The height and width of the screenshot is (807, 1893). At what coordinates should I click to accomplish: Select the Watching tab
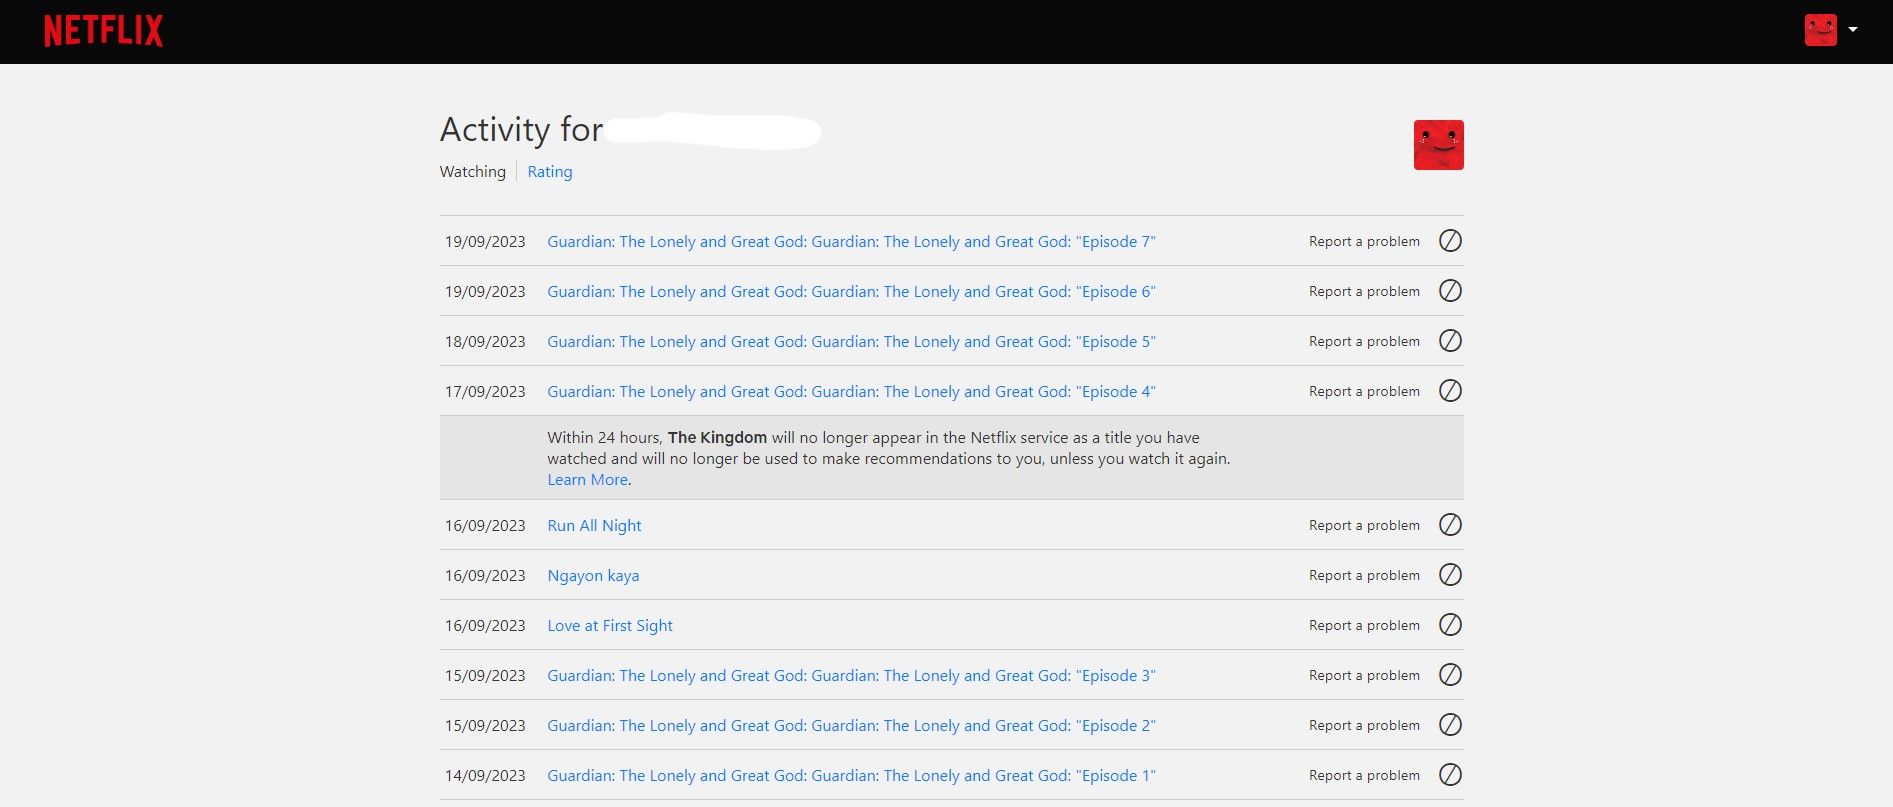pyautogui.click(x=472, y=172)
